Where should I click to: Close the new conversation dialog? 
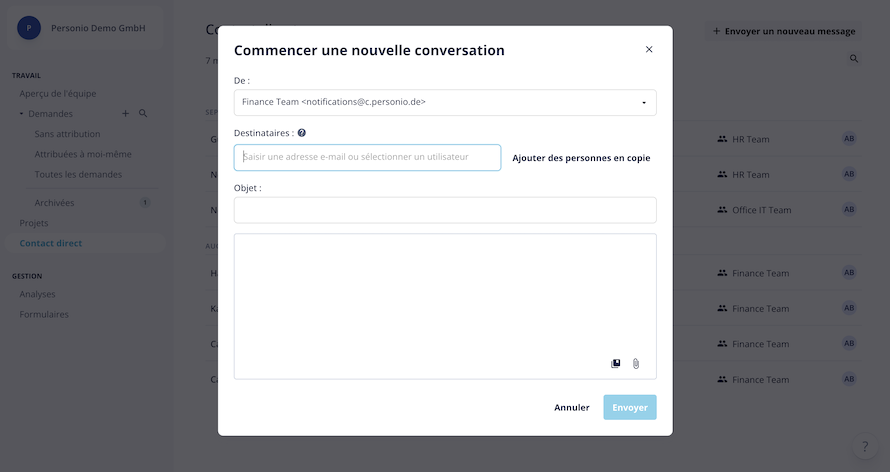pyautogui.click(x=649, y=49)
